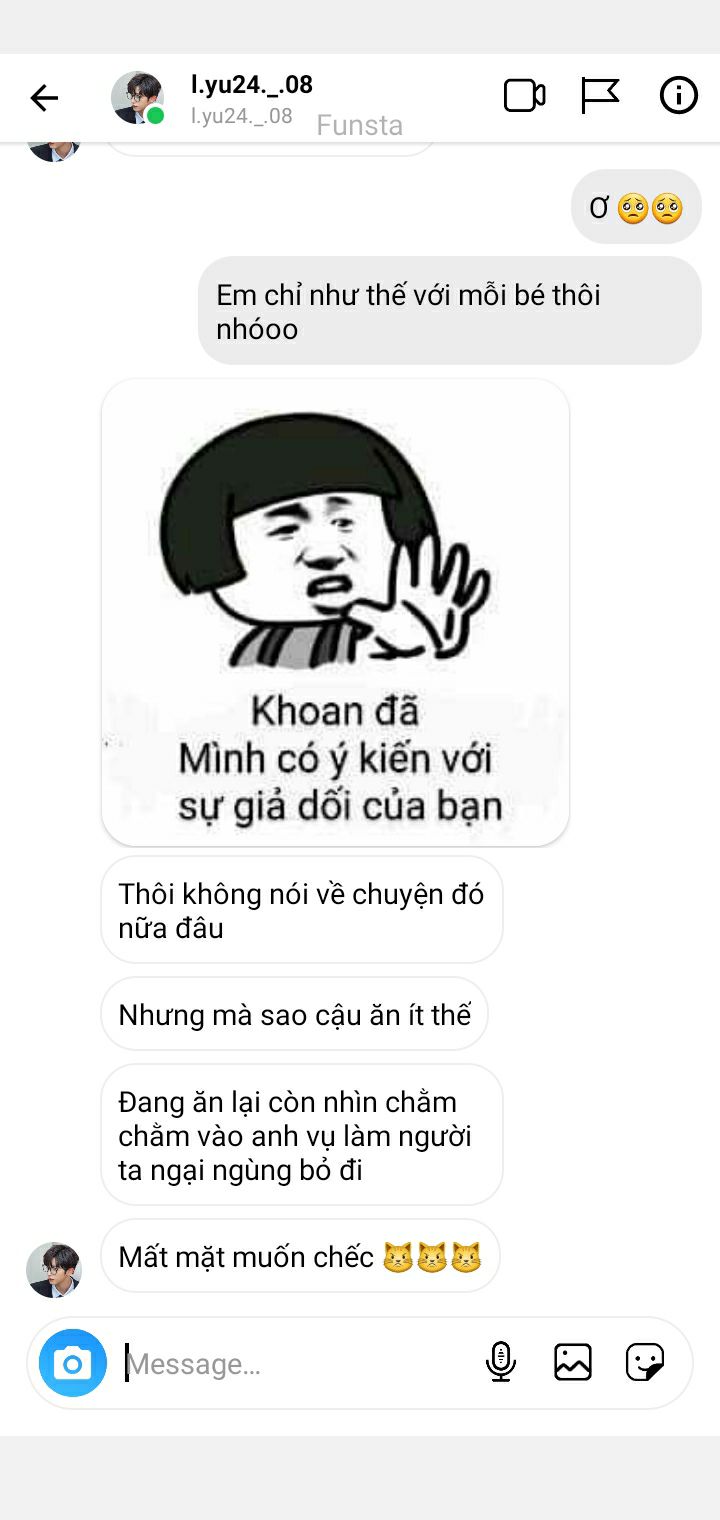
Task: Open the photo gallery icon
Action: tap(573, 1362)
